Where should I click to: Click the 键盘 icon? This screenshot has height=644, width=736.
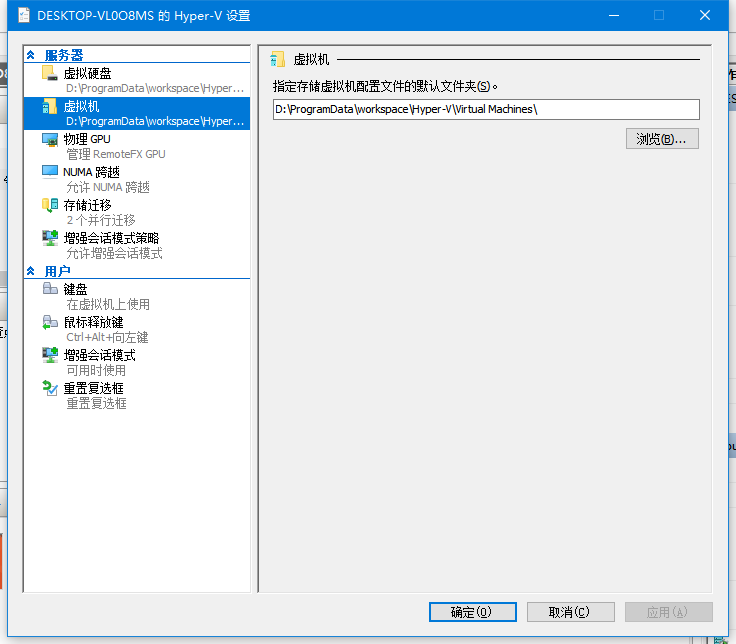click(x=50, y=288)
